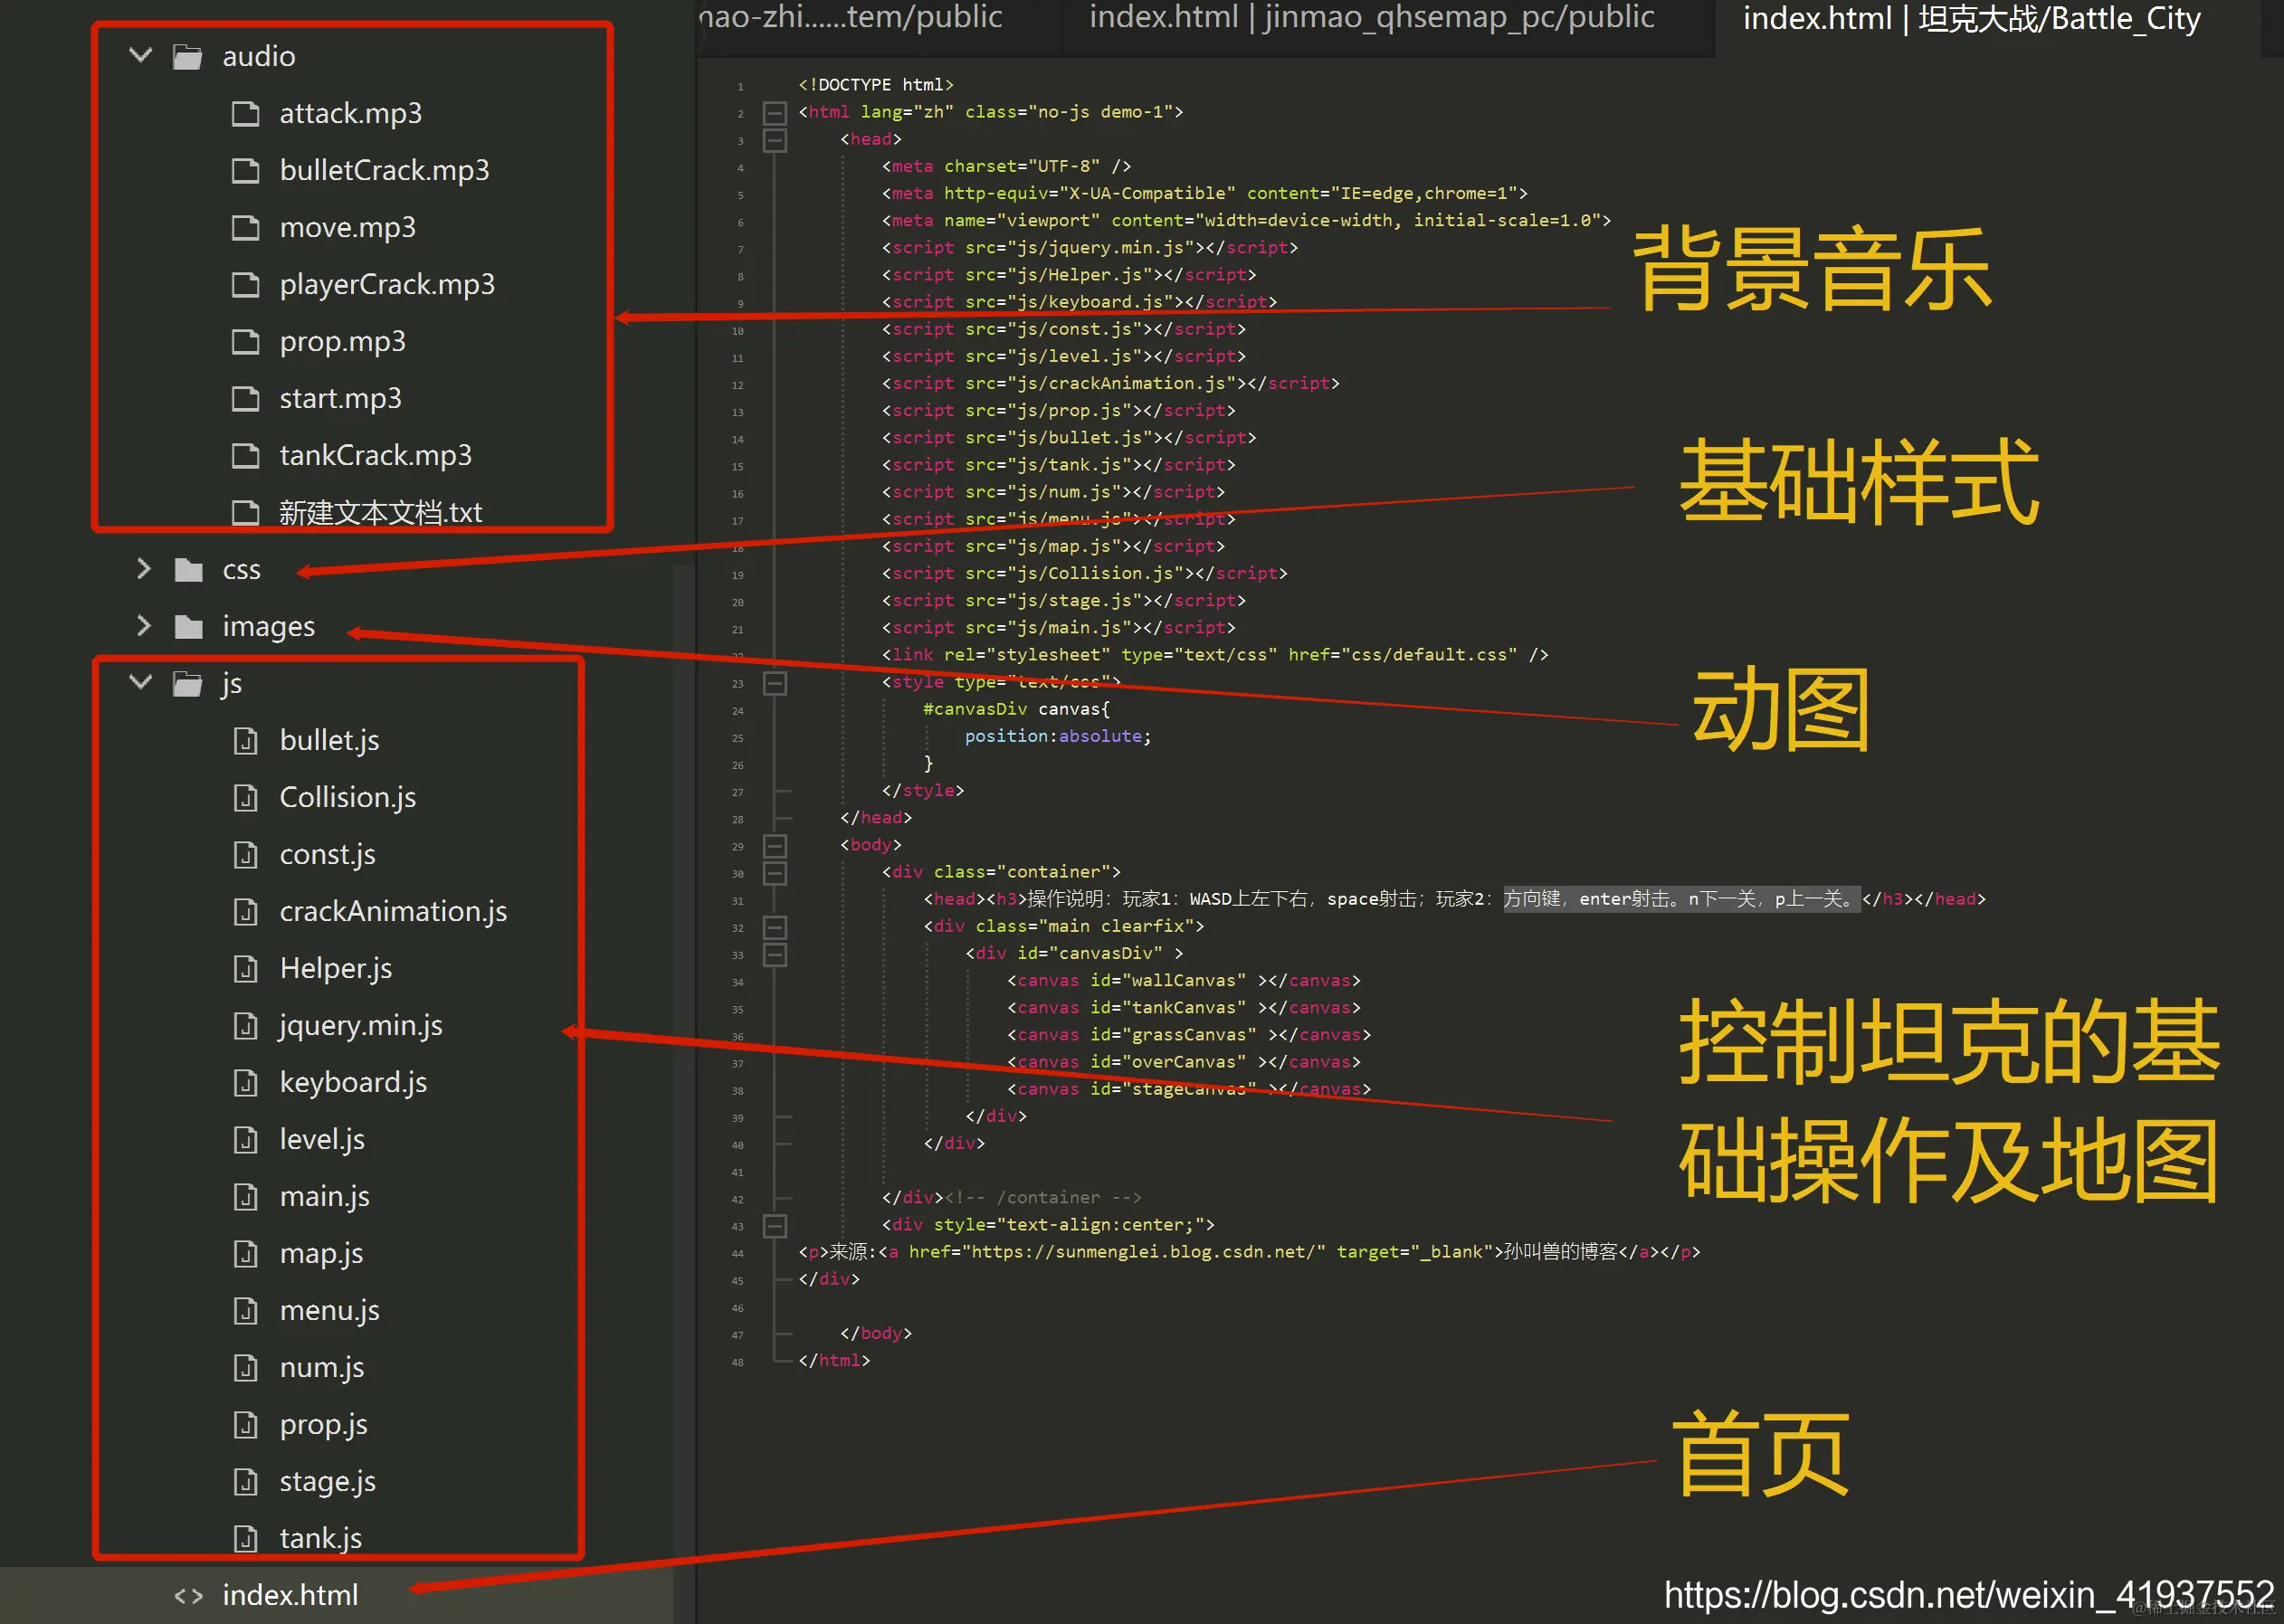Switch to the 坦克大战/Battle_City index.html tab
The height and width of the screenshot is (1624, 2284).
tap(1970, 20)
